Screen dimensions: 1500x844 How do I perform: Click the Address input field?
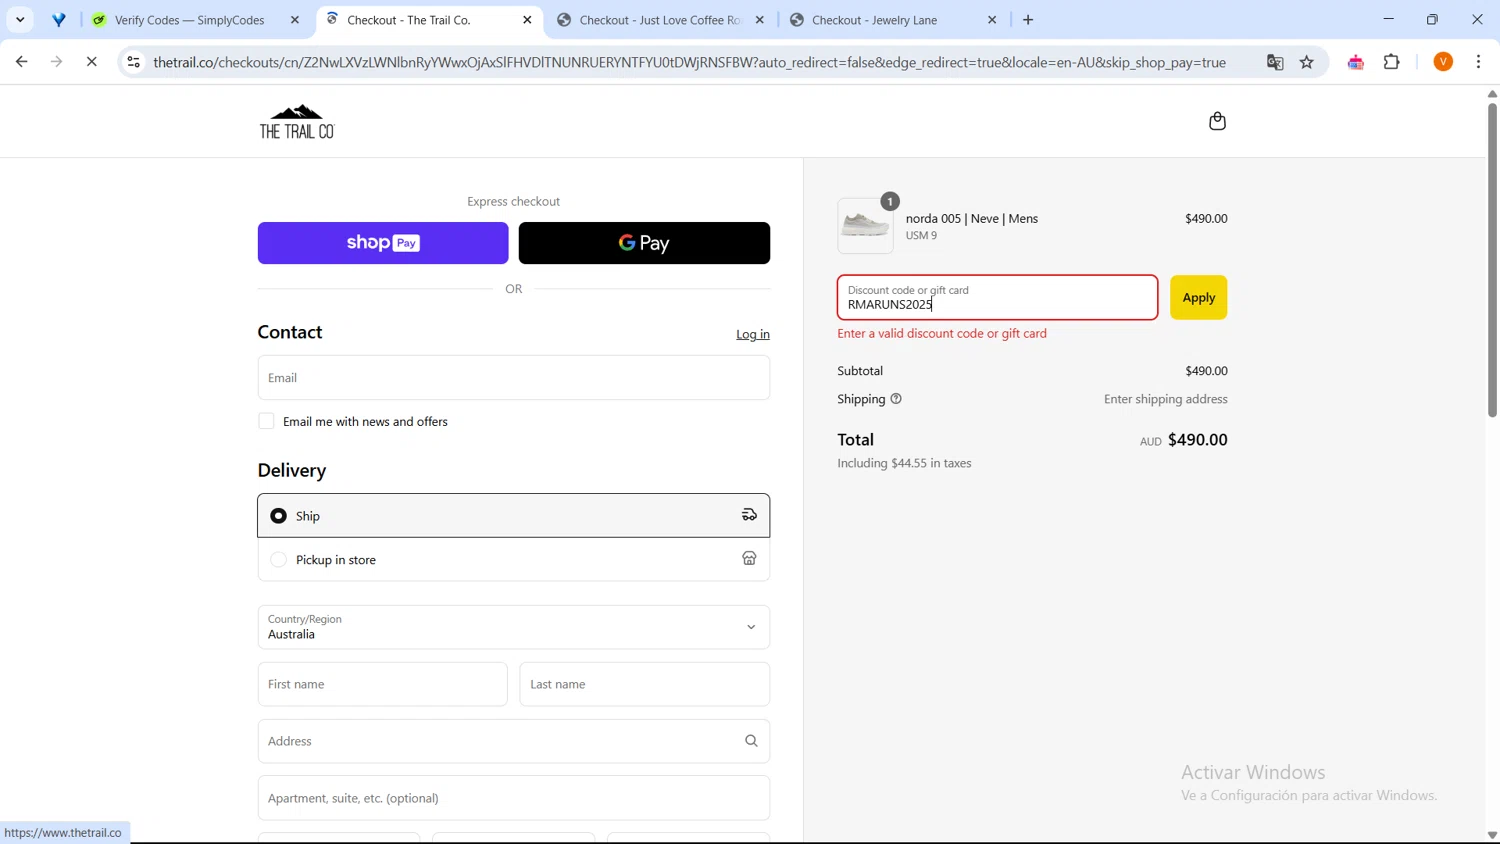(x=514, y=741)
